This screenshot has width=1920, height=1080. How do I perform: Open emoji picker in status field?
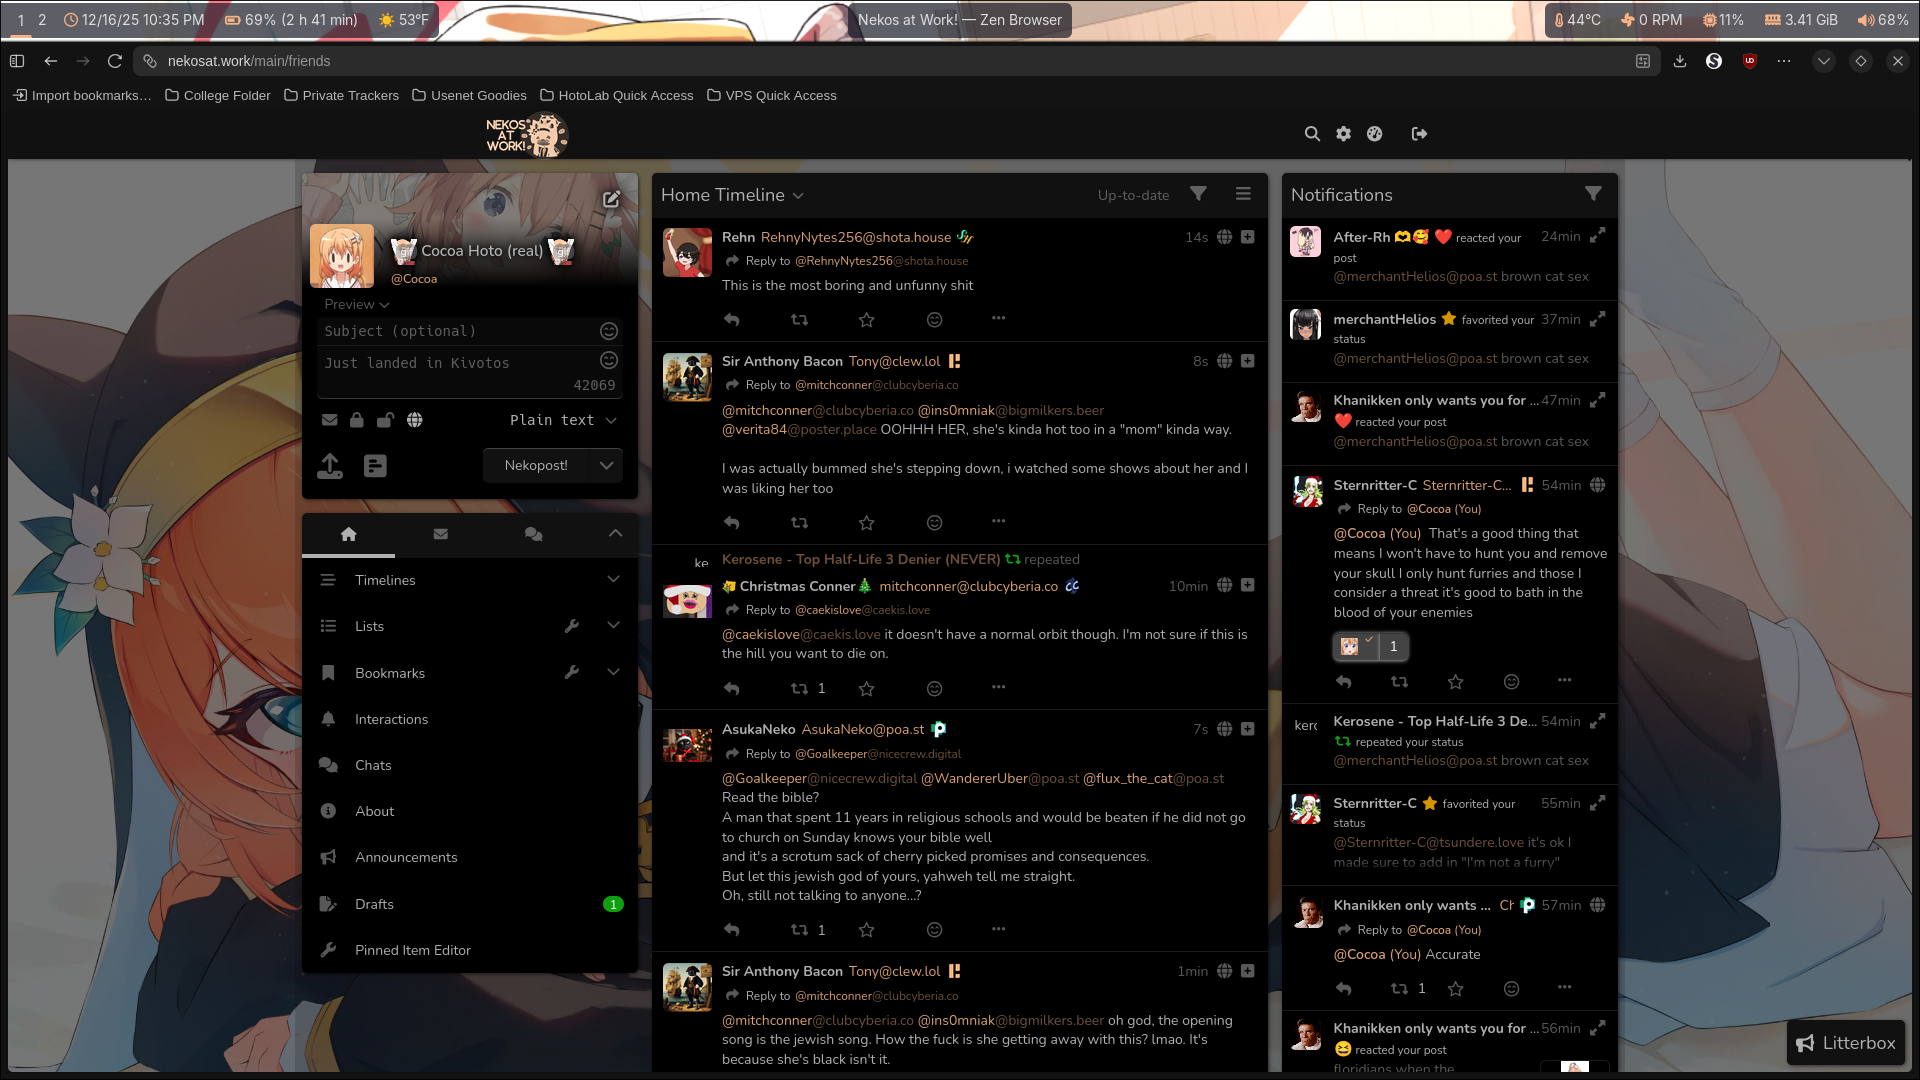tap(608, 360)
